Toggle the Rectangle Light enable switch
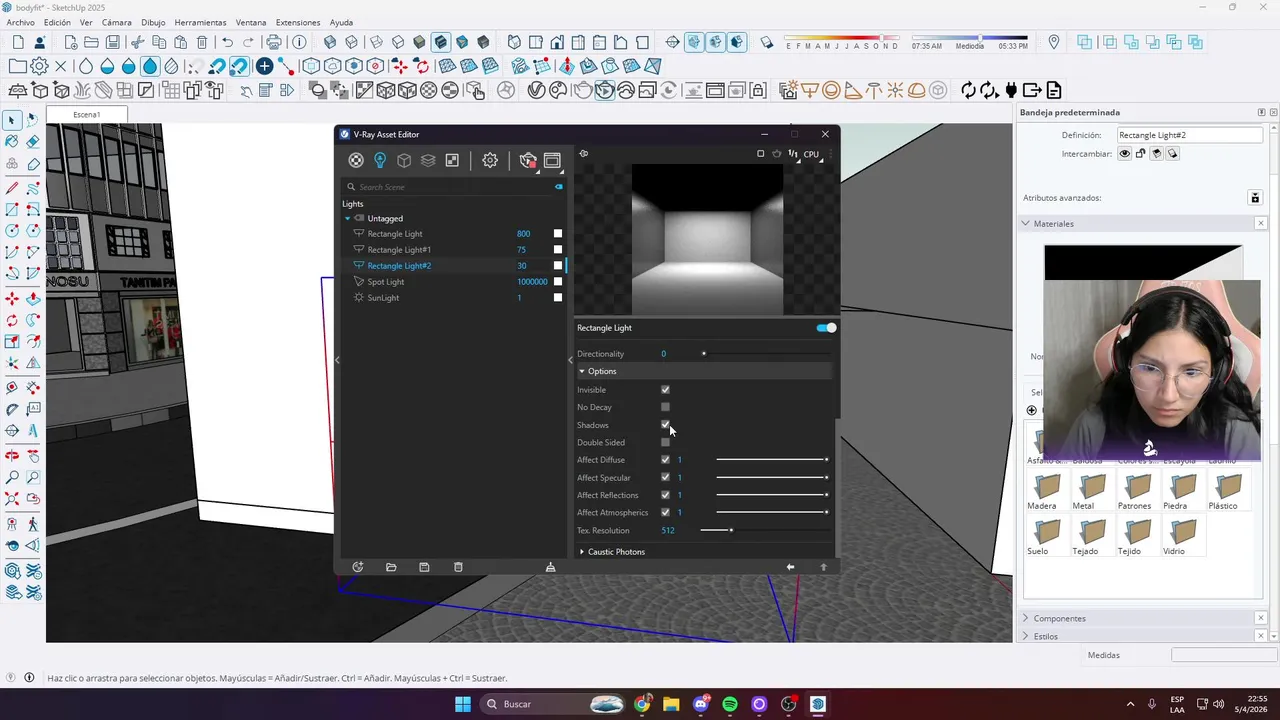 coord(826,328)
